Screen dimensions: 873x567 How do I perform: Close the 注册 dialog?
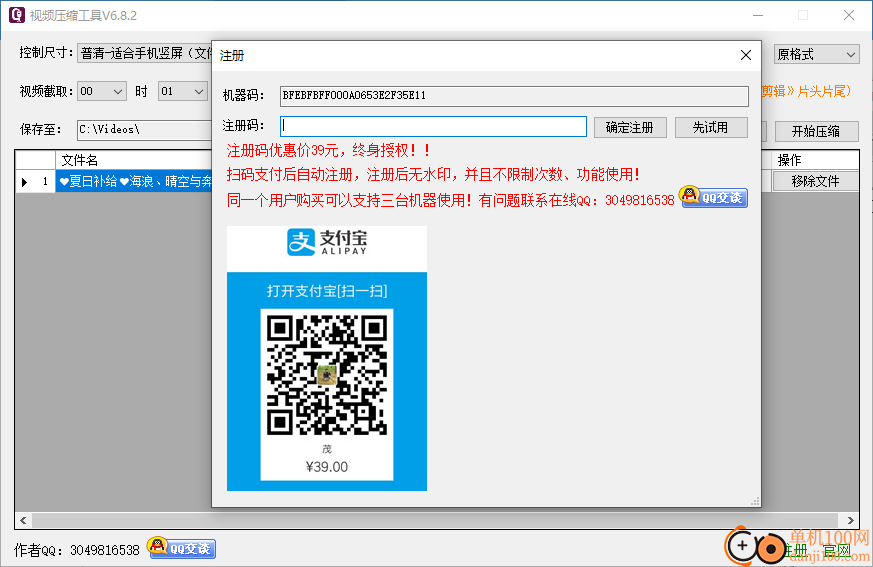(x=746, y=55)
